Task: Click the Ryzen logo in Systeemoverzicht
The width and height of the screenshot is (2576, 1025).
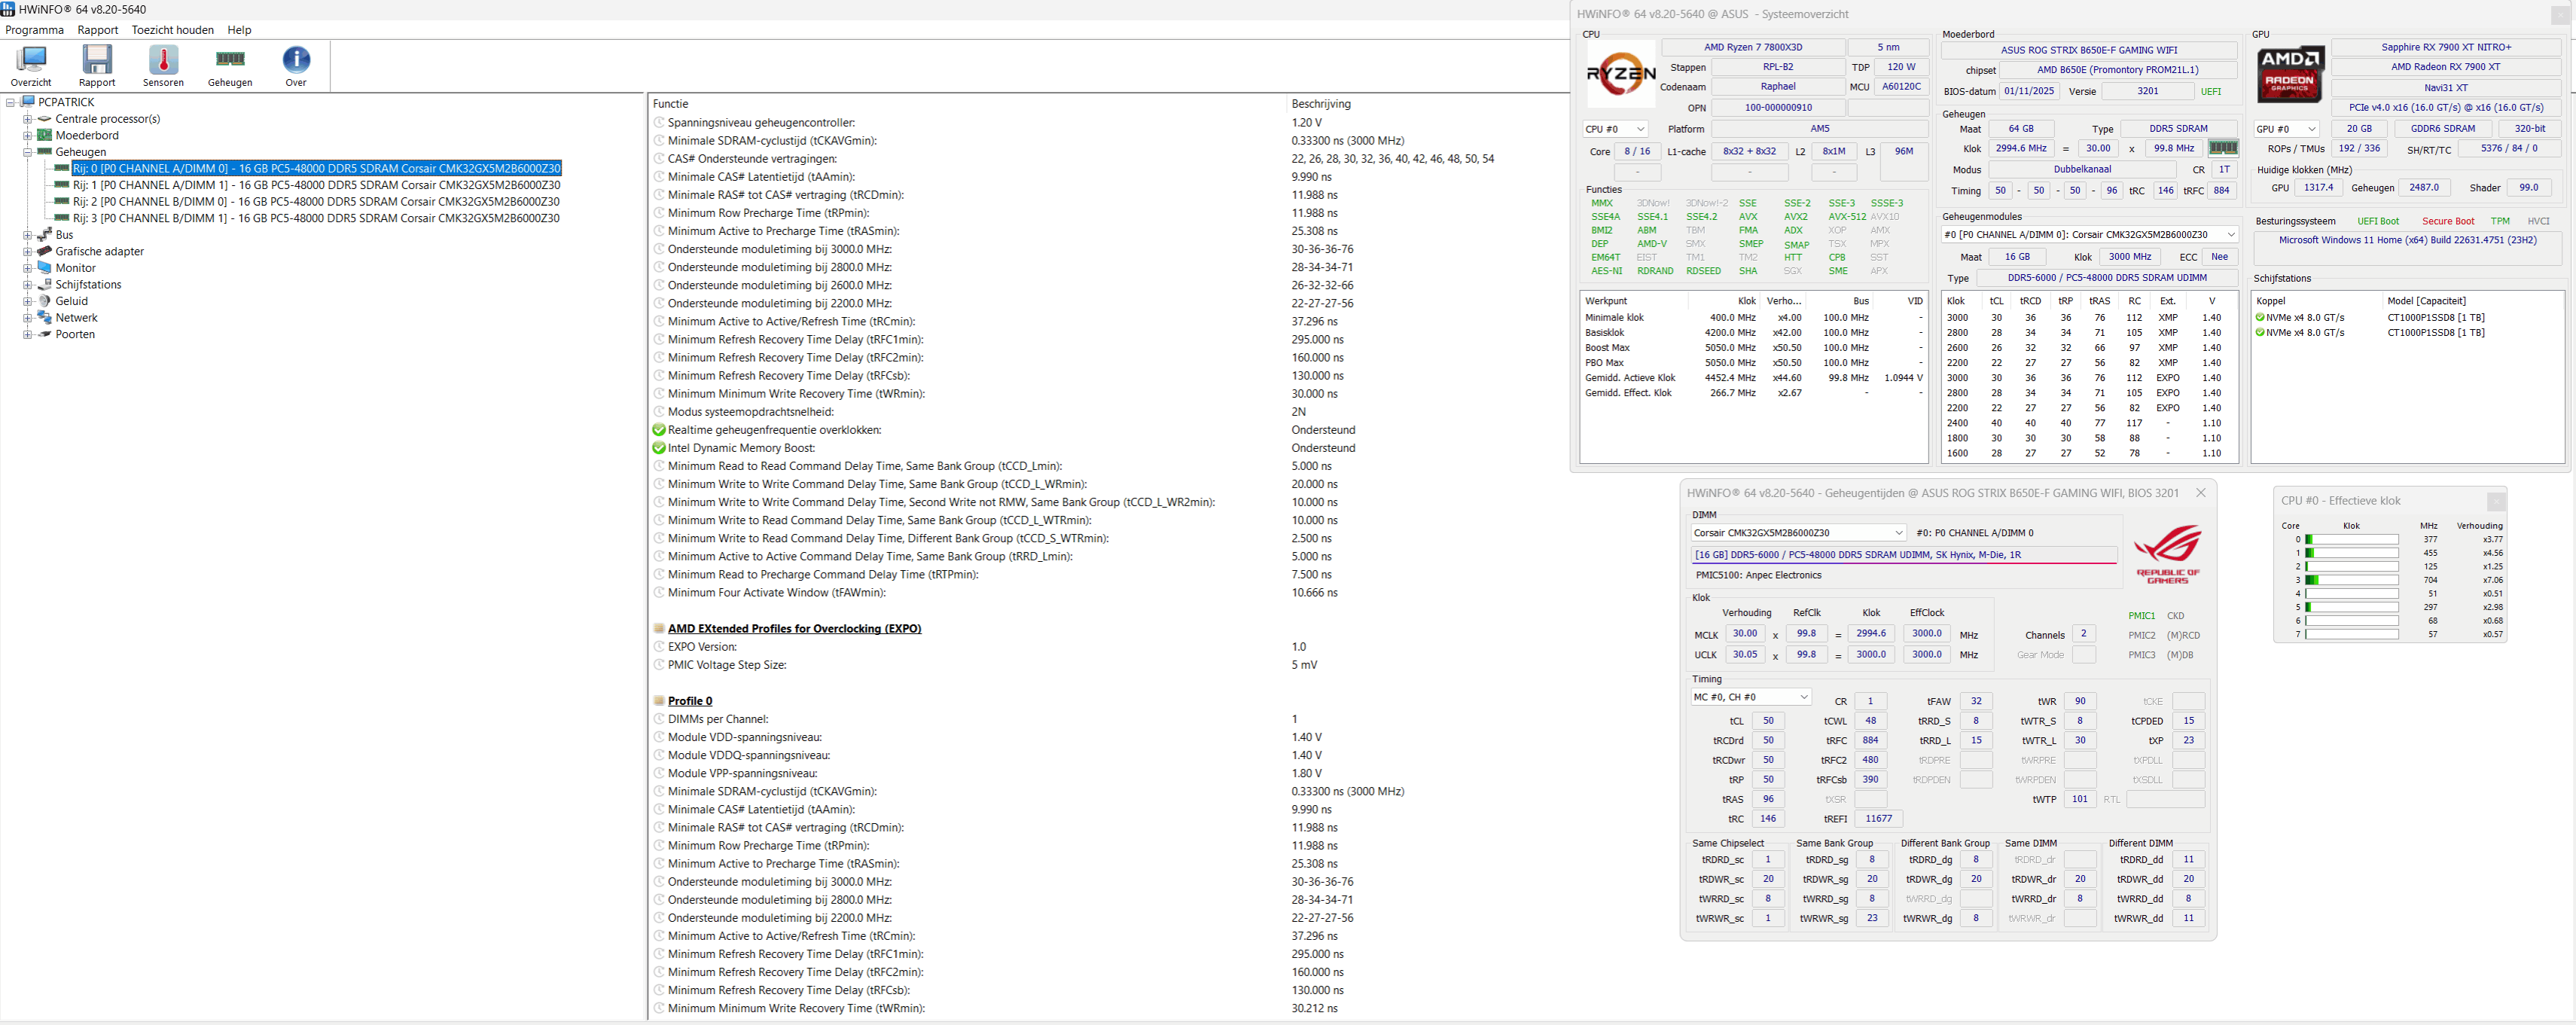Action: (x=1621, y=73)
